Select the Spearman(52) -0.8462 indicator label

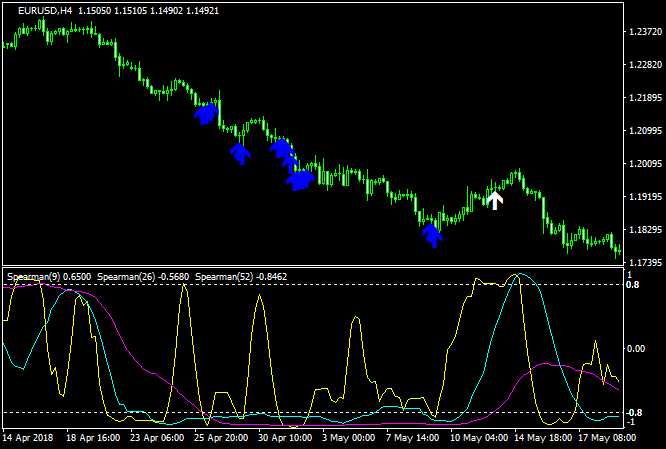[241, 277]
